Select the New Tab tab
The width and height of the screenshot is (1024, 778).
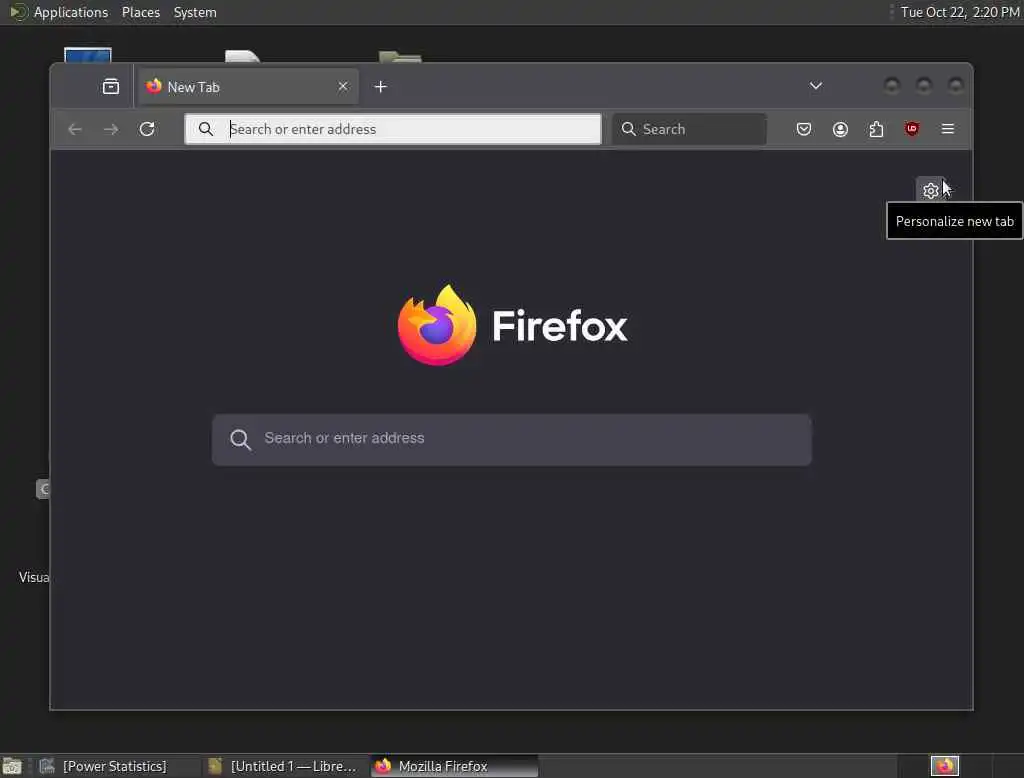point(248,86)
